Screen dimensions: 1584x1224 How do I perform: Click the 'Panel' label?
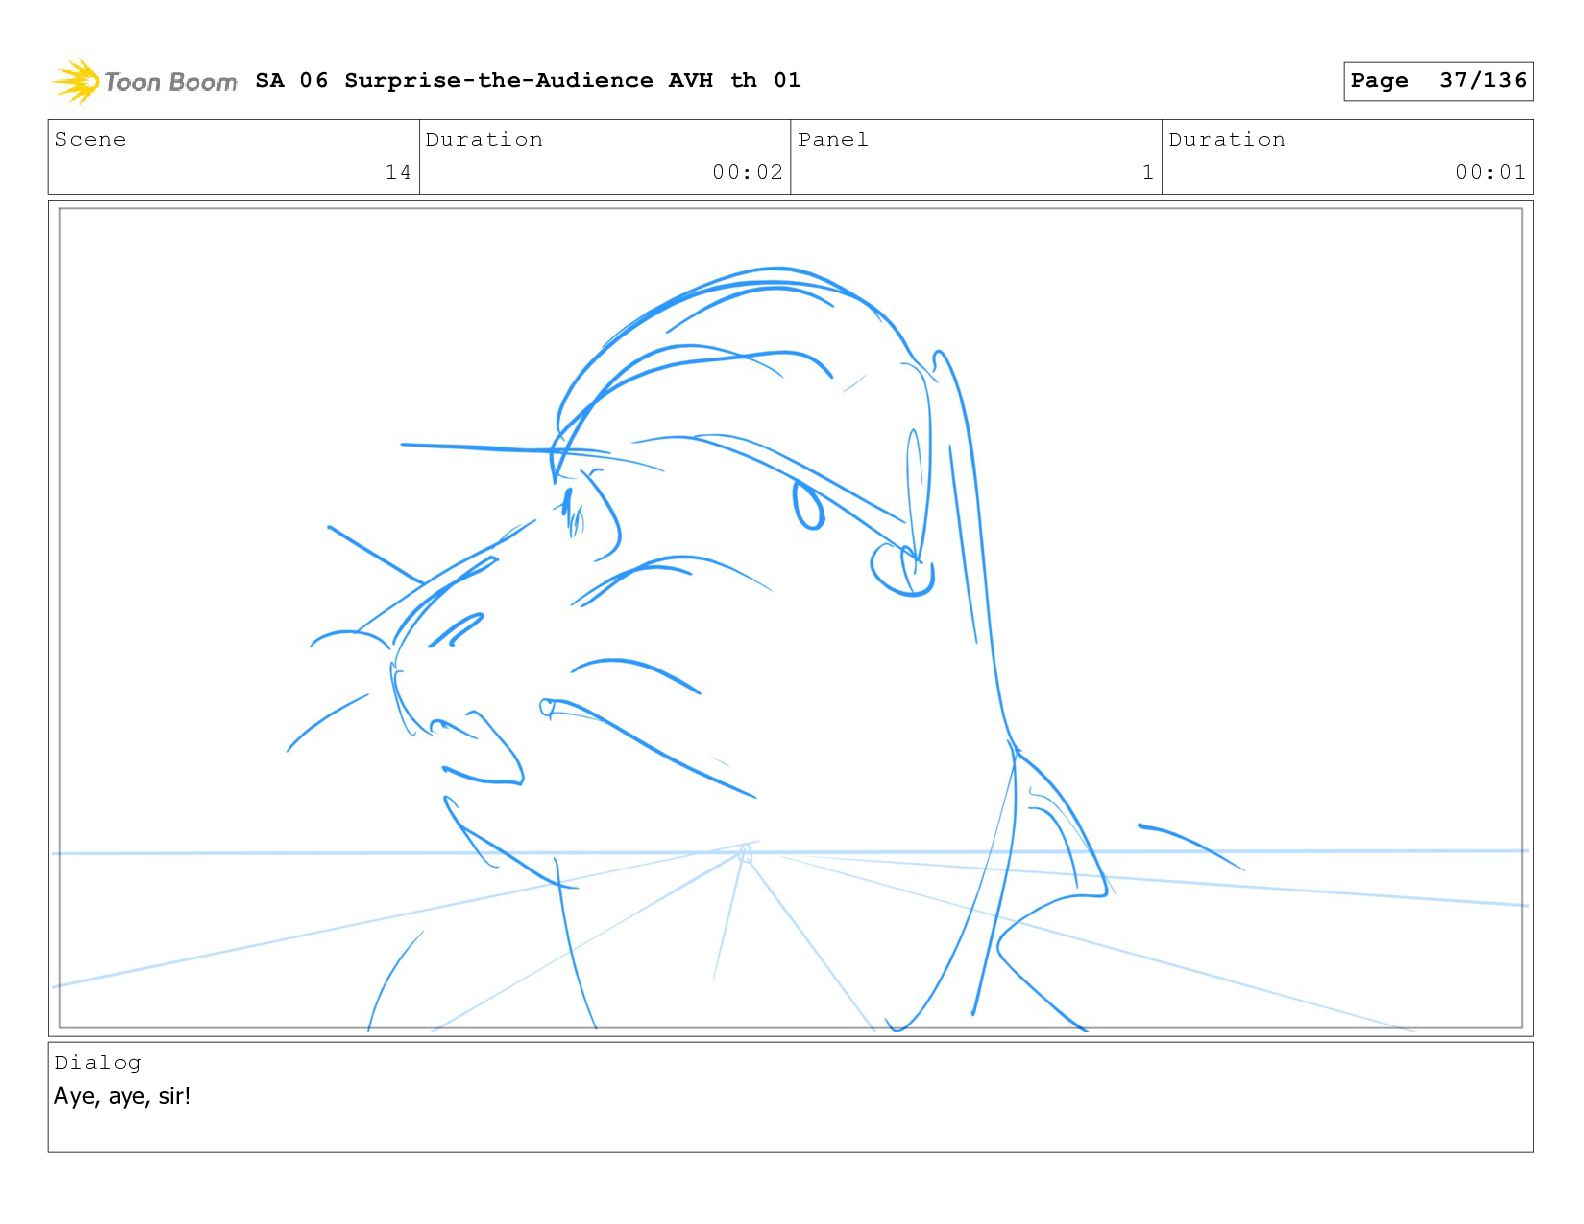[x=833, y=139]
